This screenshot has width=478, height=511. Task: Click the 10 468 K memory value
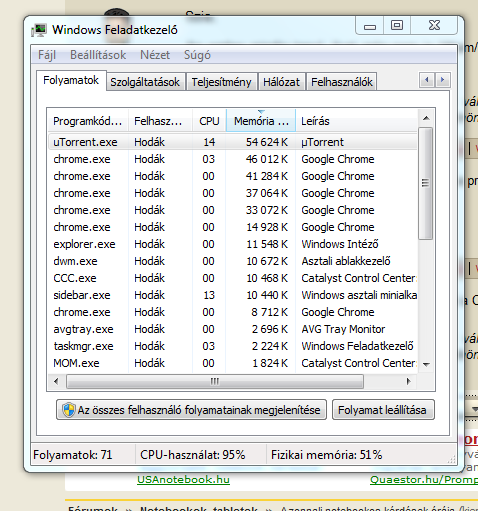click(x=267, y=278)
